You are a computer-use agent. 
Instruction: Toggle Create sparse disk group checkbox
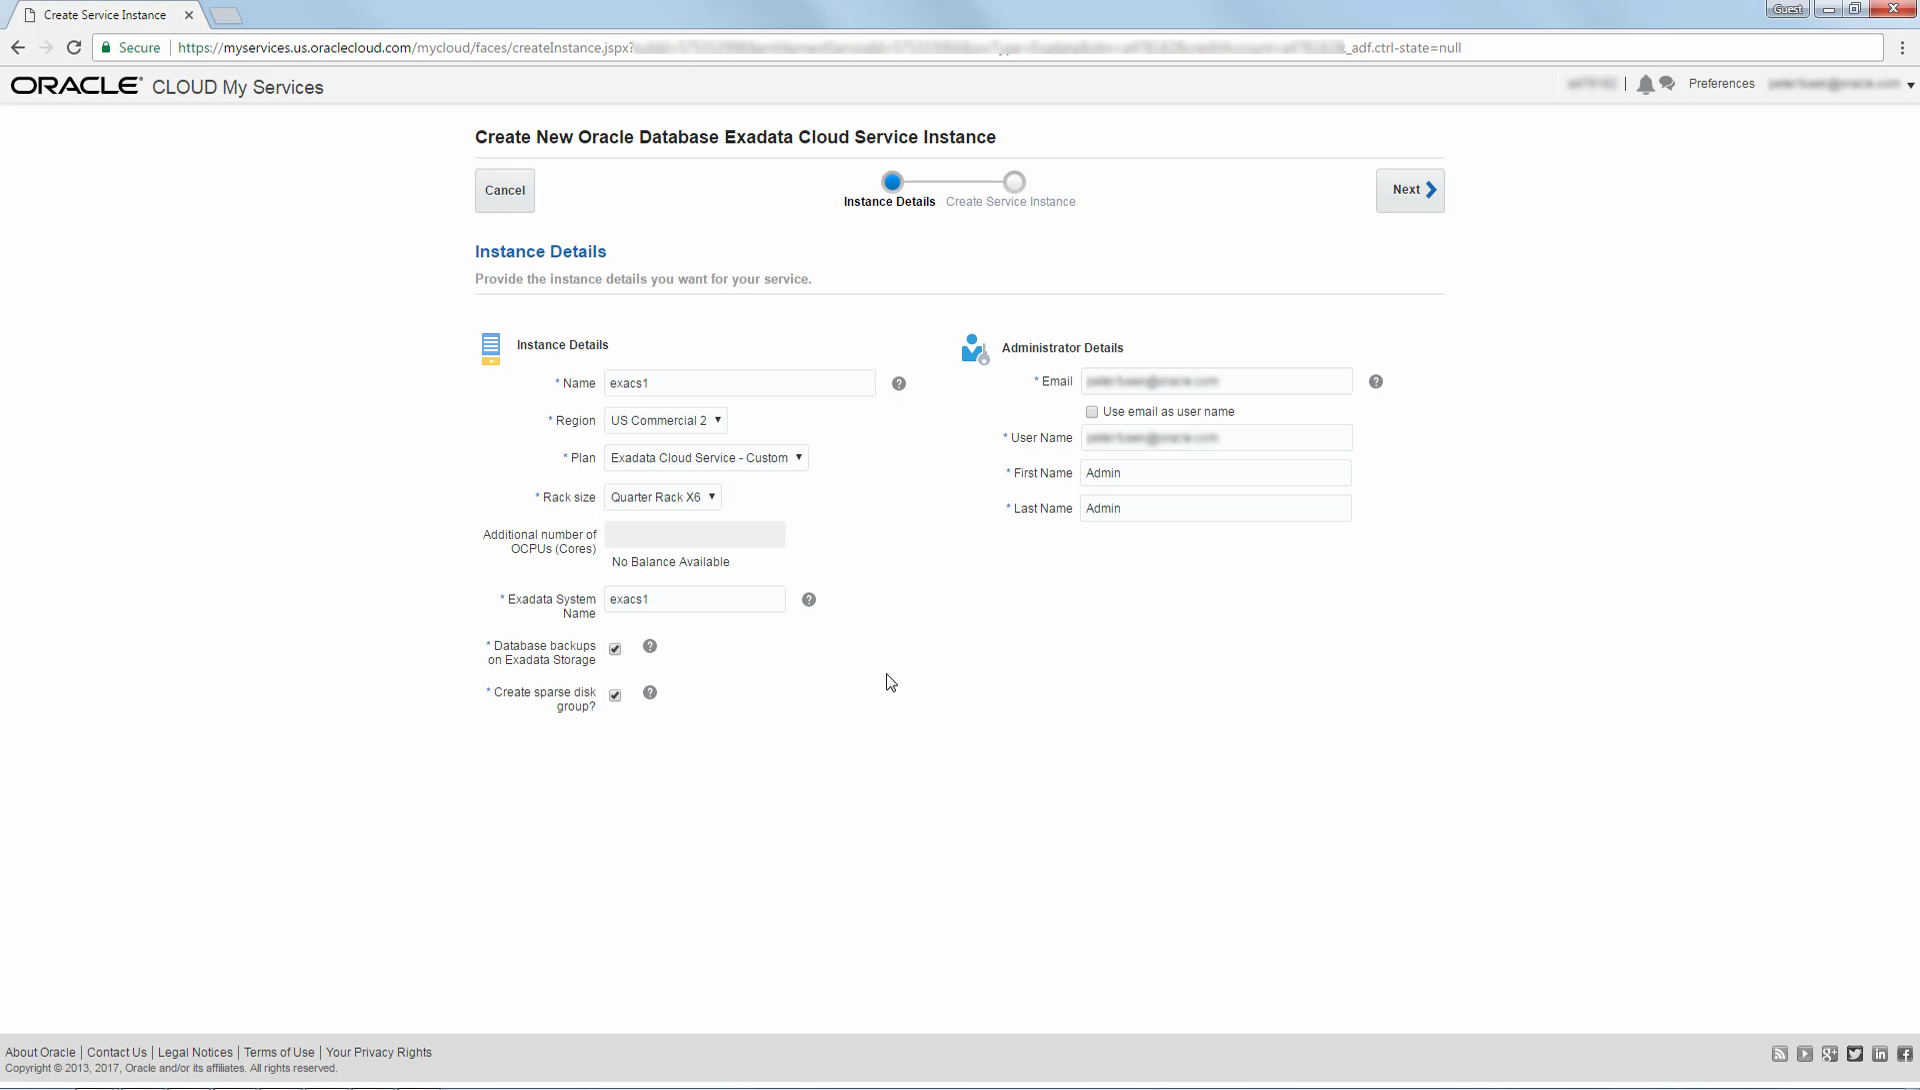tap(615, 695)
